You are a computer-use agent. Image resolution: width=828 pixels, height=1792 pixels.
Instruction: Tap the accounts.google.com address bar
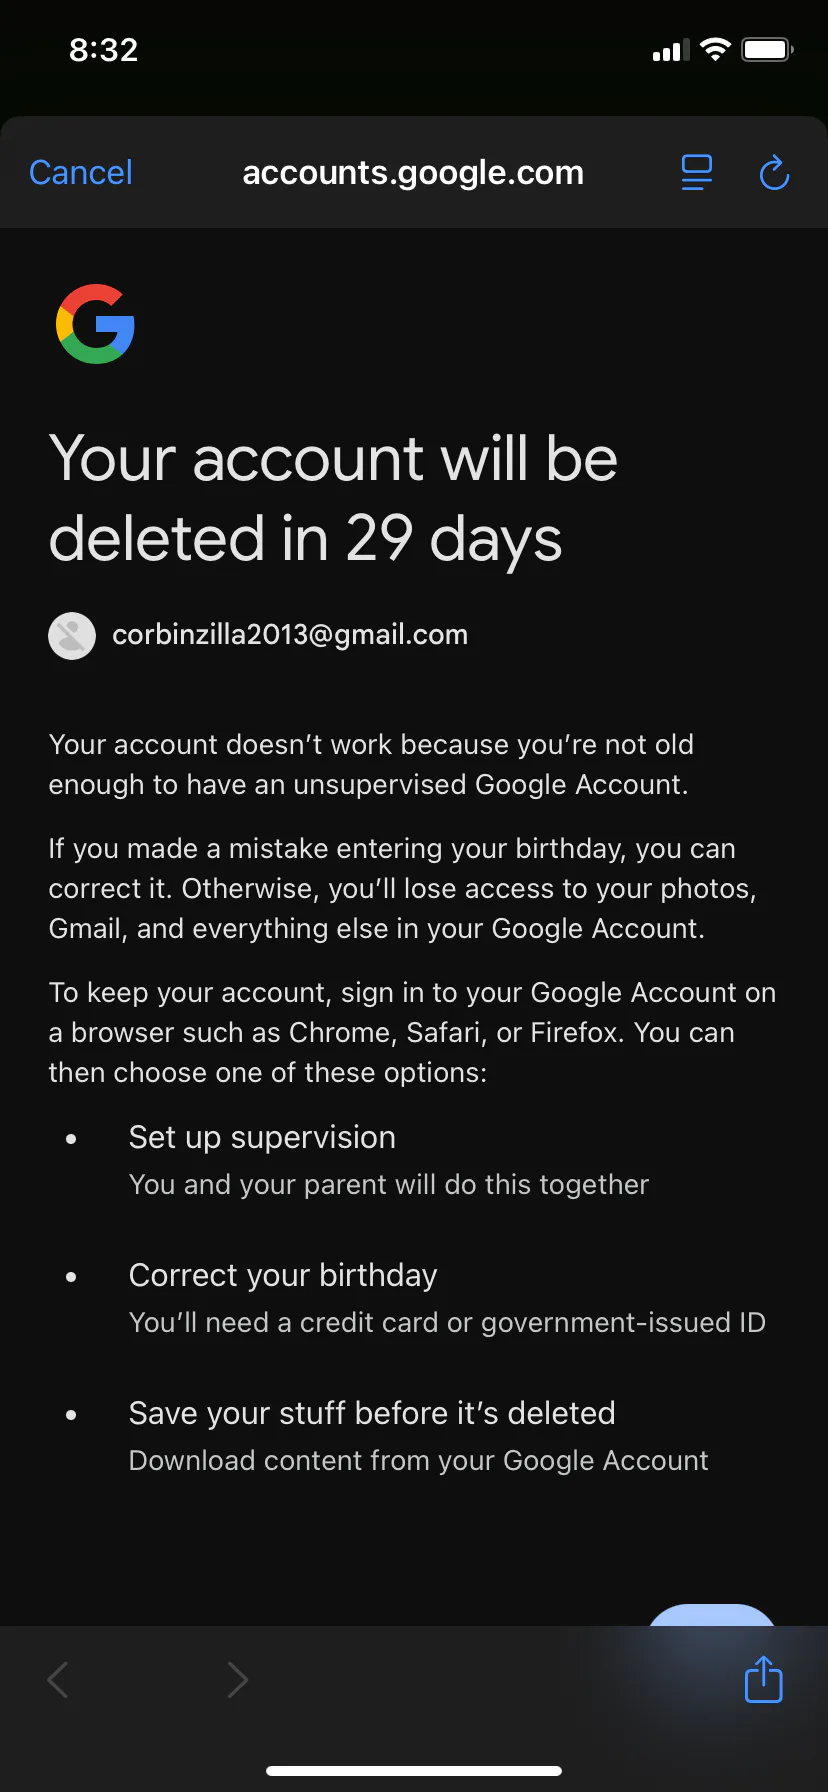point(413,173)
